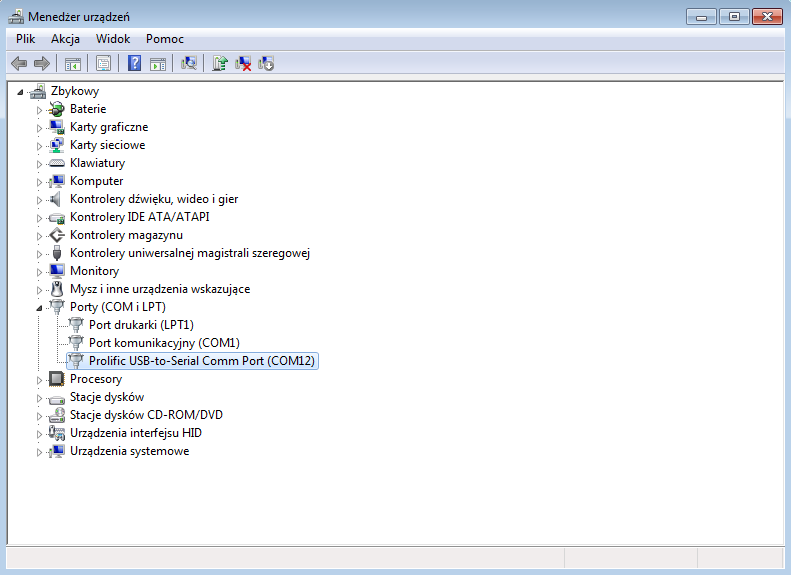Viewport: 791px width, 575px height.
Task: Click the Update driver software icon
Action: (x=220, y=64)
